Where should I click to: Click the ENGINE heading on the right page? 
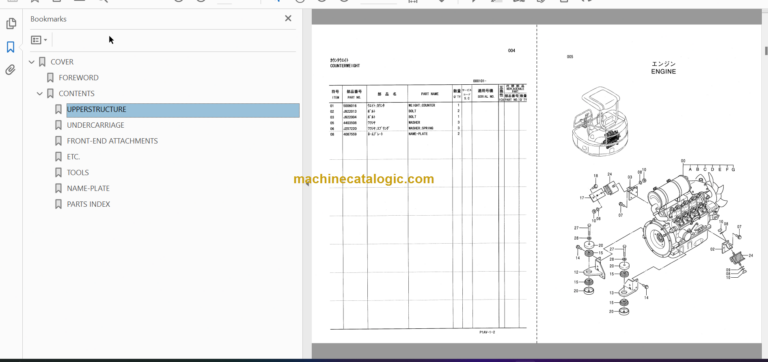(663, 72)
